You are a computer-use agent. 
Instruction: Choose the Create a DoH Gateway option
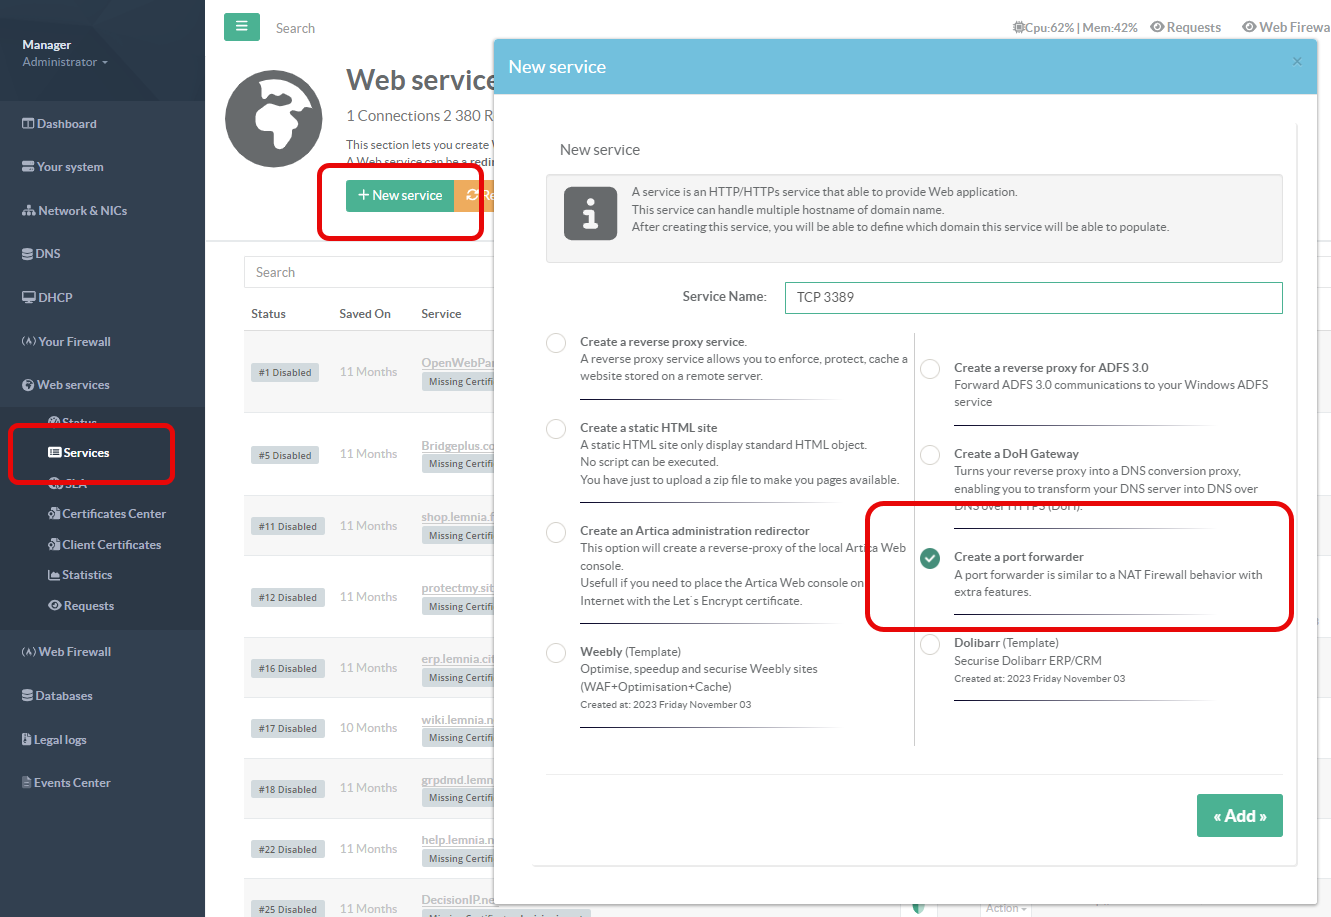tap(930, 455)
